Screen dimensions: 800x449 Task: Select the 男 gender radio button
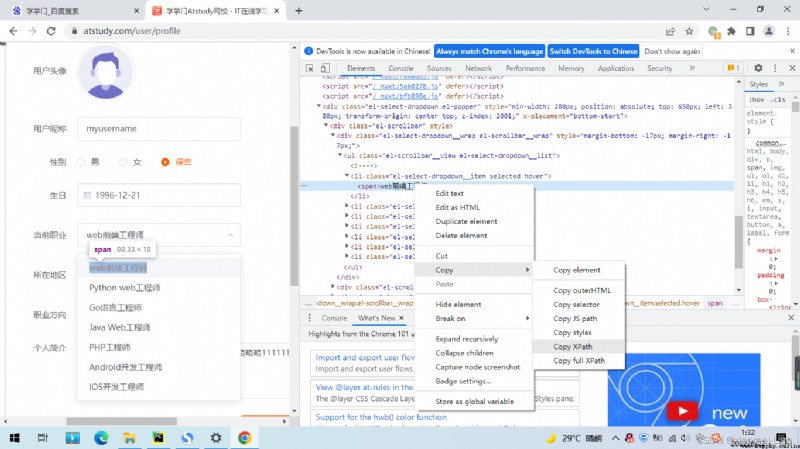click(x=81, y=162)
